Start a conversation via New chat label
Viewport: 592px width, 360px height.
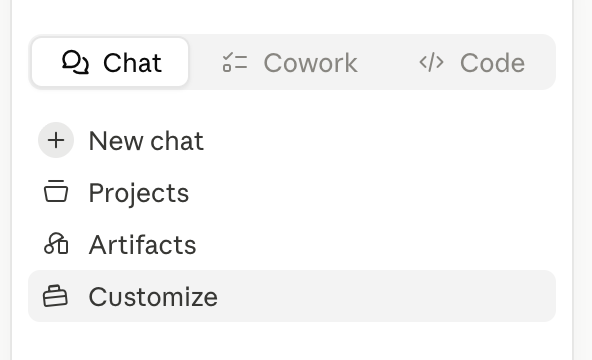click(x=146, y=141)
